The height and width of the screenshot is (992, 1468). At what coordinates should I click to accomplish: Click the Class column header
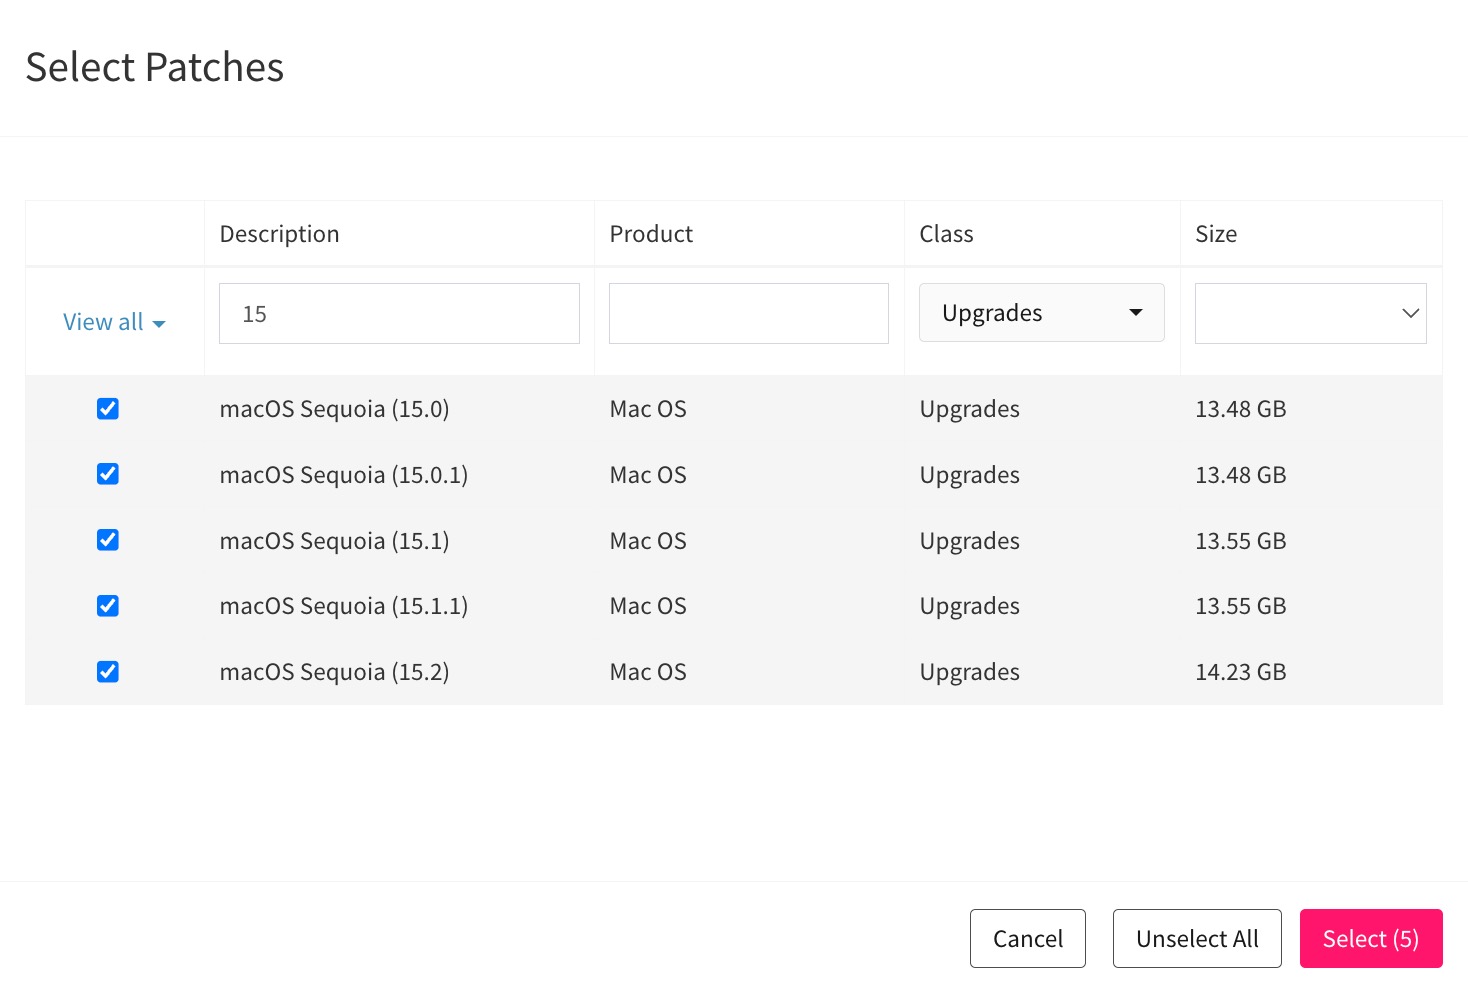[x=946, y=234]
